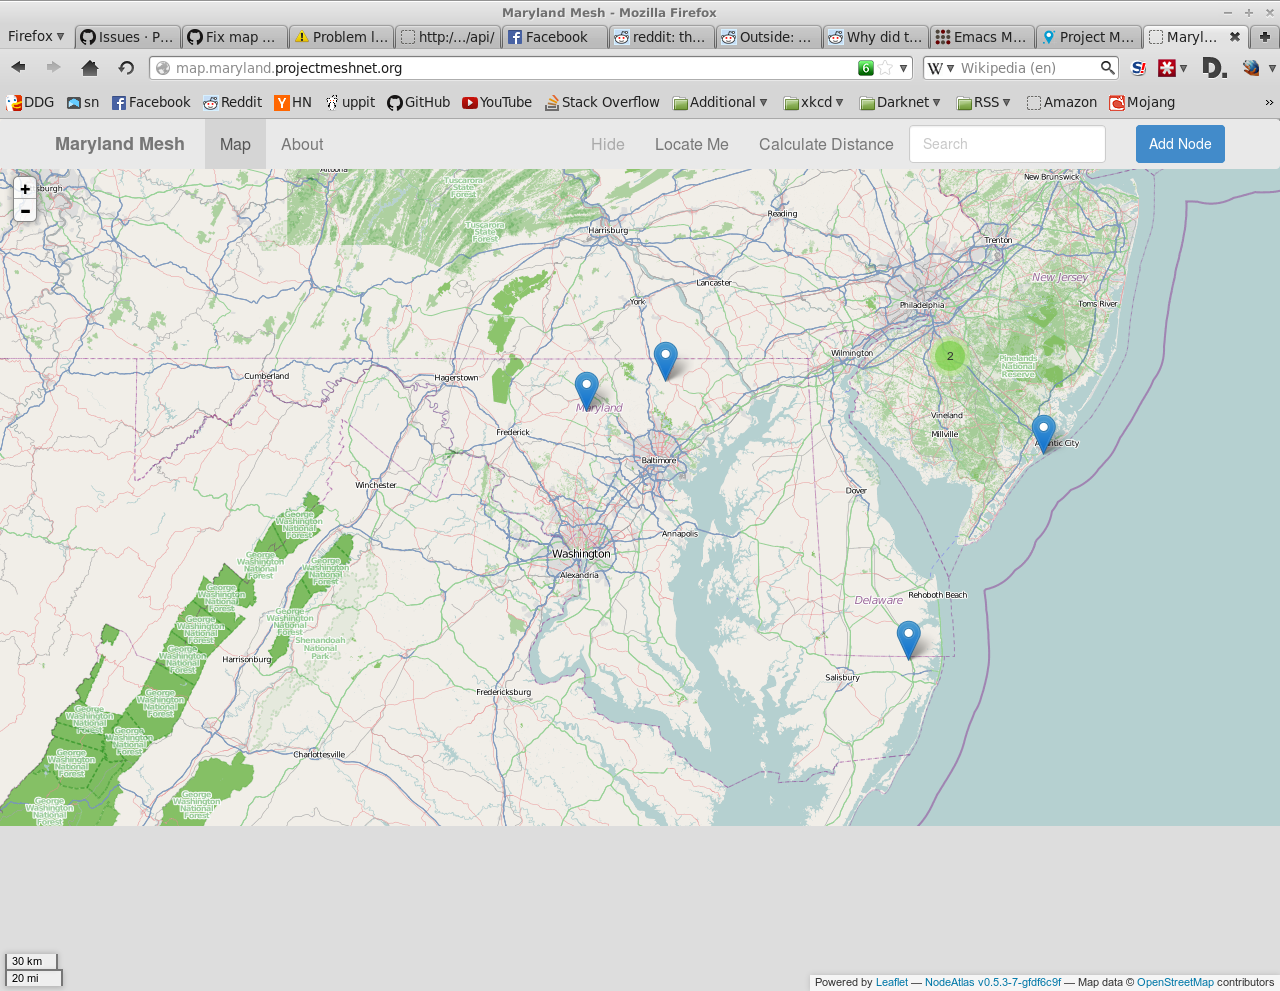Open a new tab with plus button
Image resolution: width=1280 pixels, height=991 pixels.
coord(1265,36)
